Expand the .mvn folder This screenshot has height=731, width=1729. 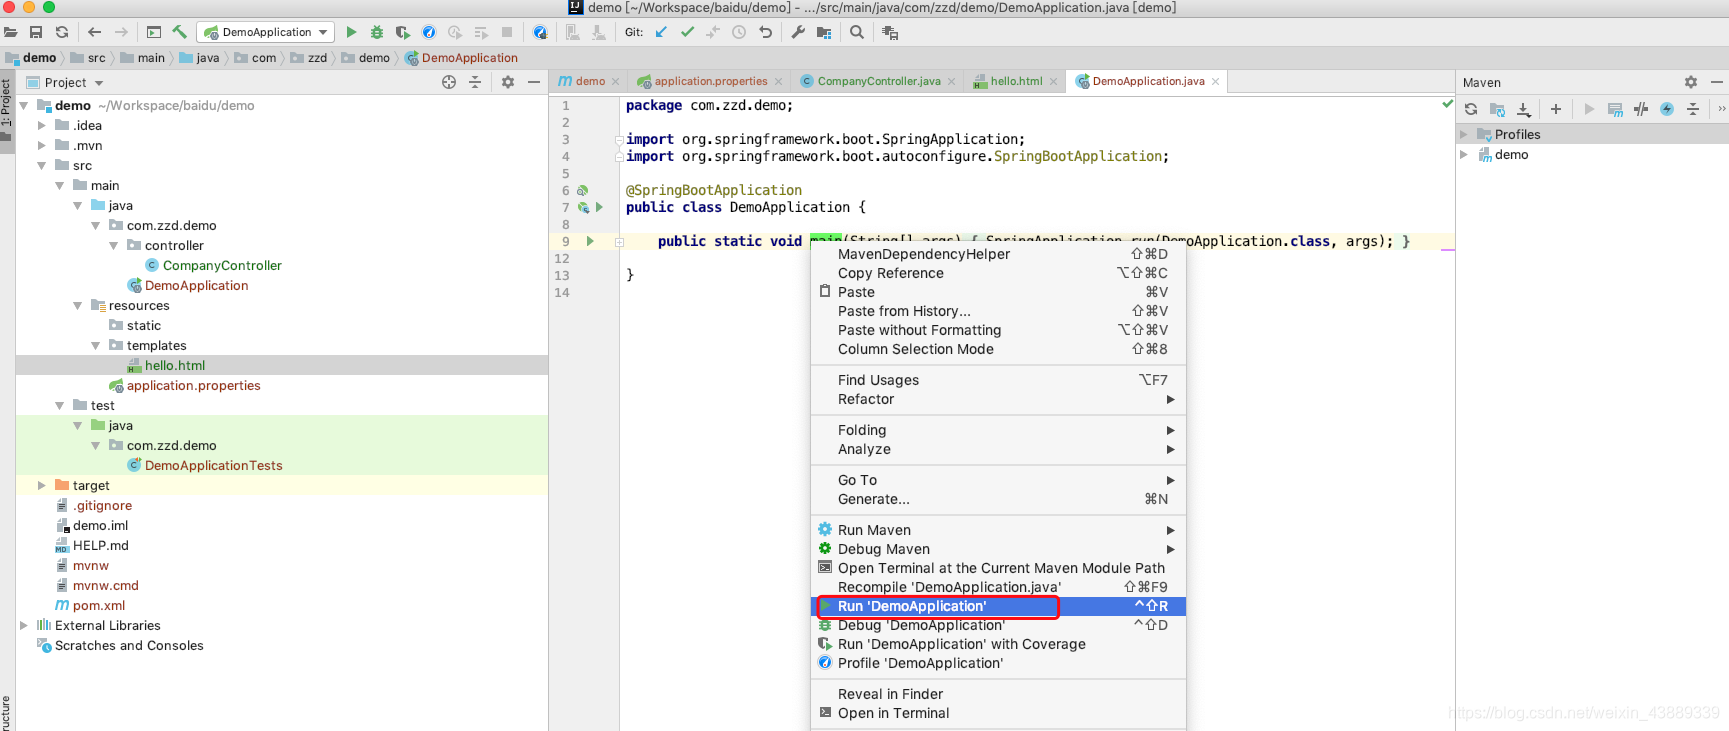(x=42, y=145)
